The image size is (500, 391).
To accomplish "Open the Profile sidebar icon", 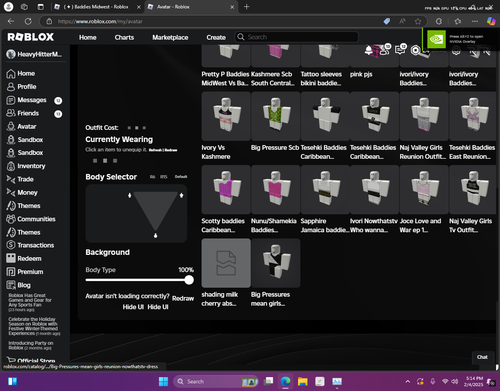I will [x=11, y=87].
